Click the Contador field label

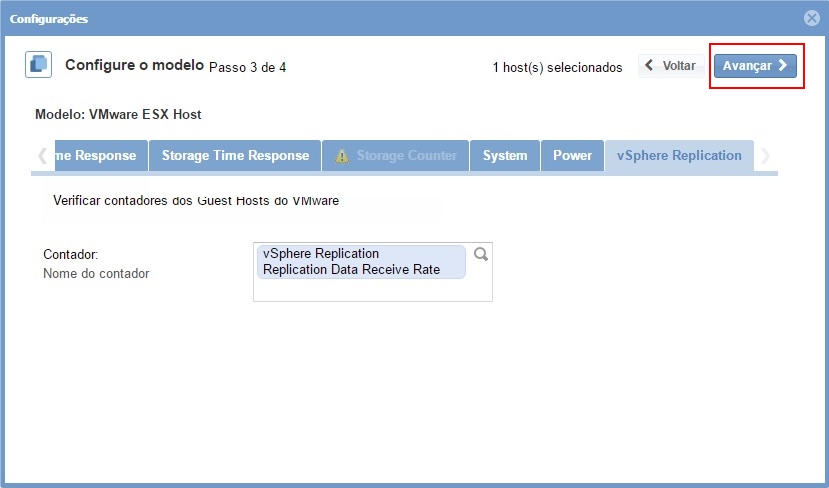point(70,255)
